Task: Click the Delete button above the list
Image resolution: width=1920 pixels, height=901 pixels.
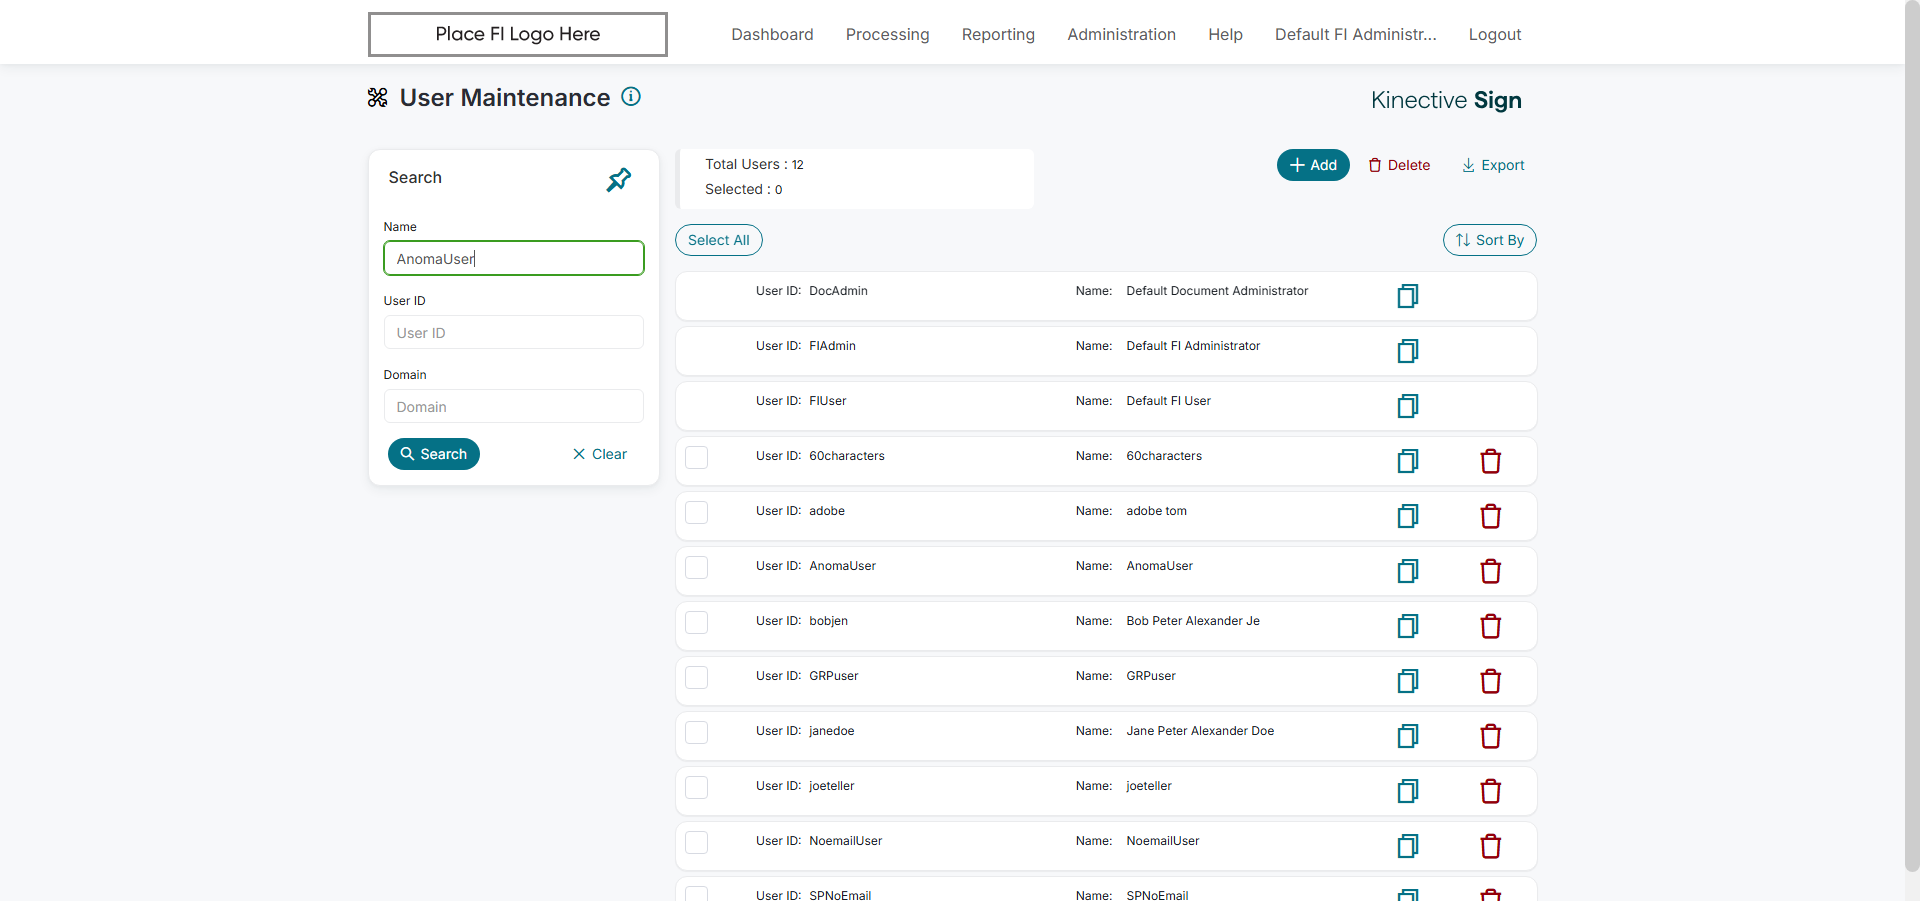Action: point(1399,165)
